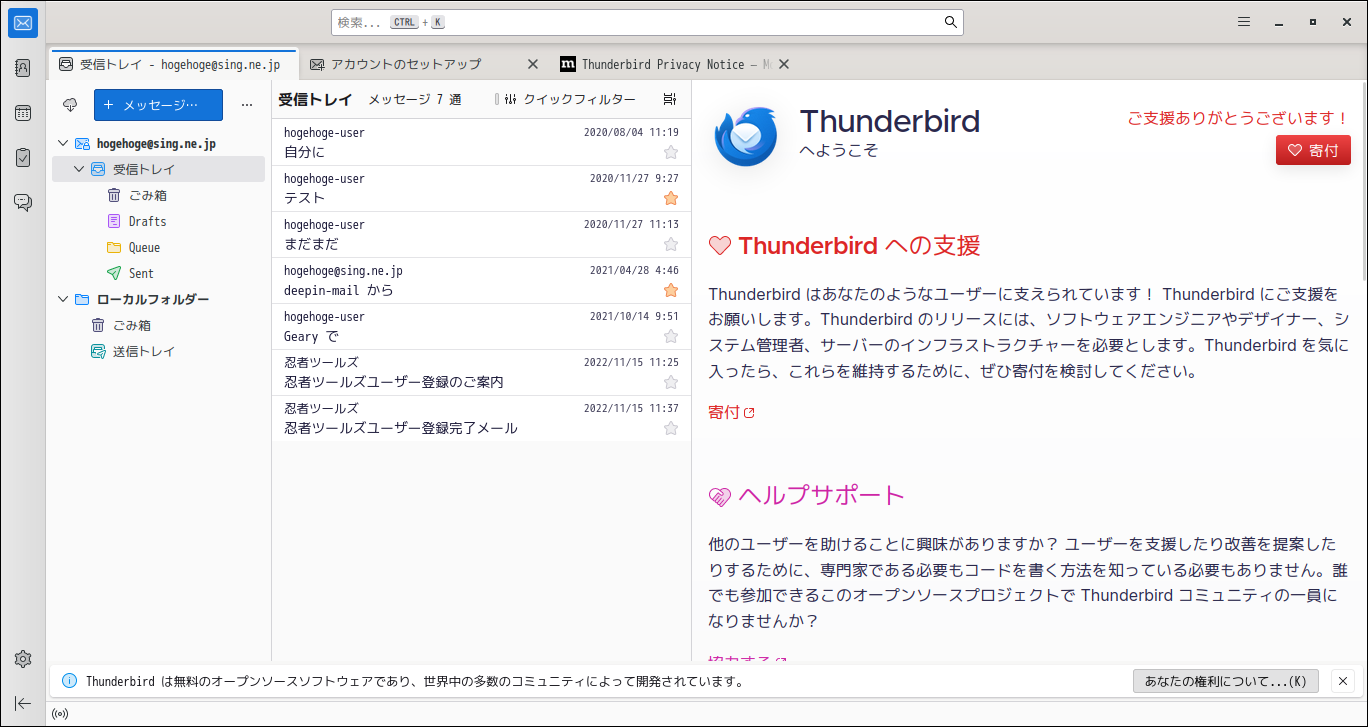Close the Thunderbird Privacy Notice tab
This screenshot has width=1368, height=727.
784,64
